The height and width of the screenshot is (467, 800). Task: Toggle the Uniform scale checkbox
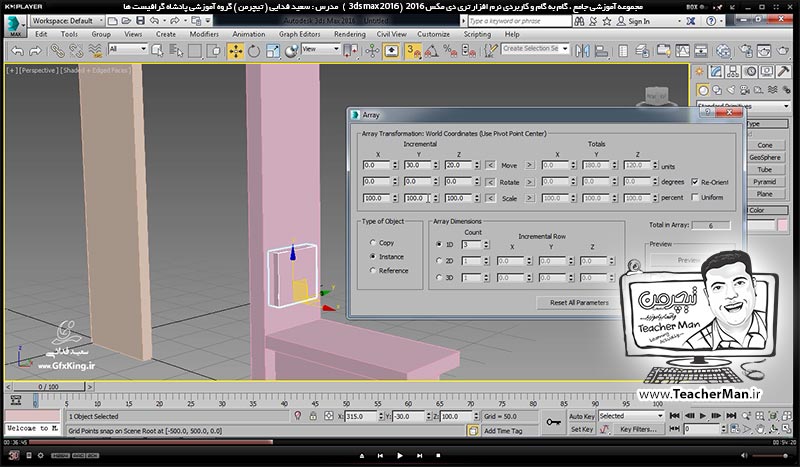pos(694,197)
